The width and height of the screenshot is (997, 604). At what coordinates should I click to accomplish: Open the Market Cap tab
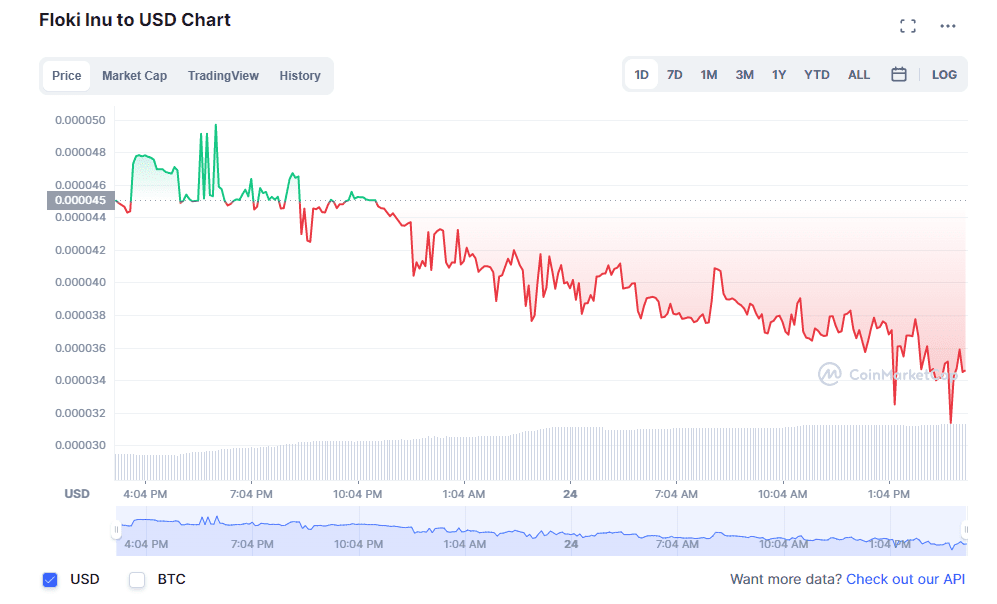coord(134,75)
